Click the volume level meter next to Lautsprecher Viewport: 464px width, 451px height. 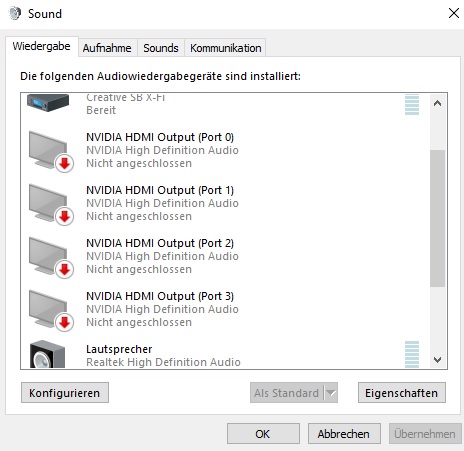click(412, 354)
